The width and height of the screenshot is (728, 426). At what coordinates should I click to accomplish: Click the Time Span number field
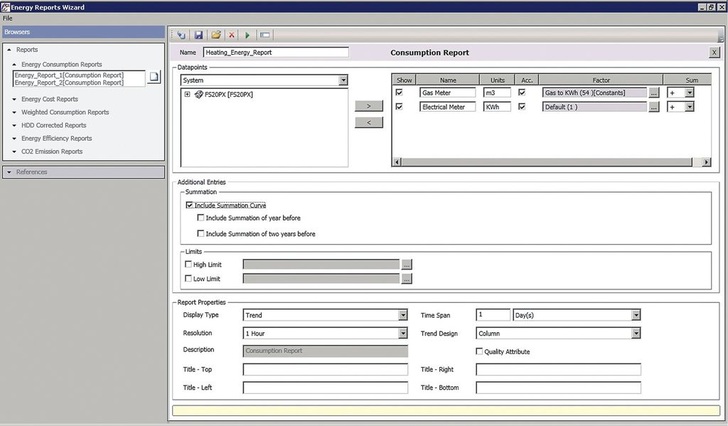(493, 315)
